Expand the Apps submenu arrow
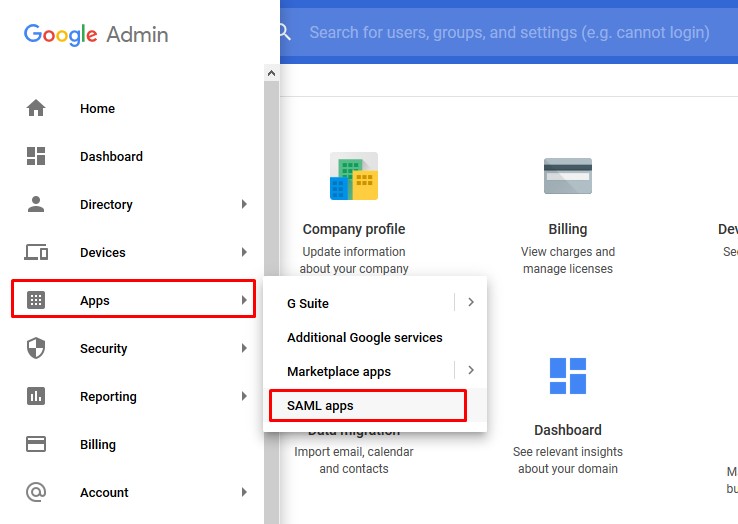 244,300
